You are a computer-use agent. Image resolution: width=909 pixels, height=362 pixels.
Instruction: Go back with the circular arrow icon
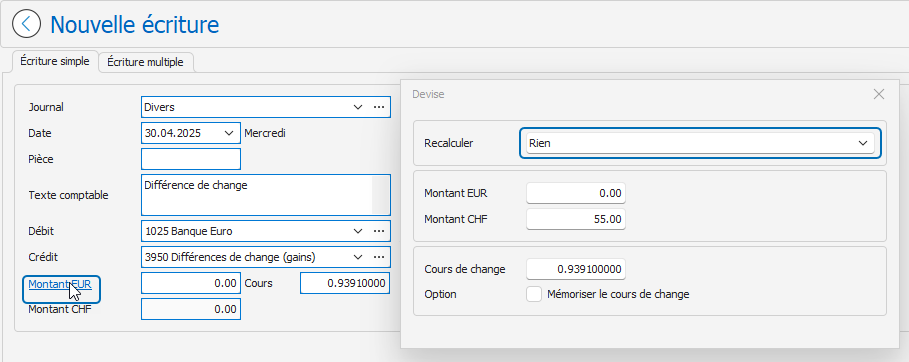pyautogui.click(x=27, y=24)
